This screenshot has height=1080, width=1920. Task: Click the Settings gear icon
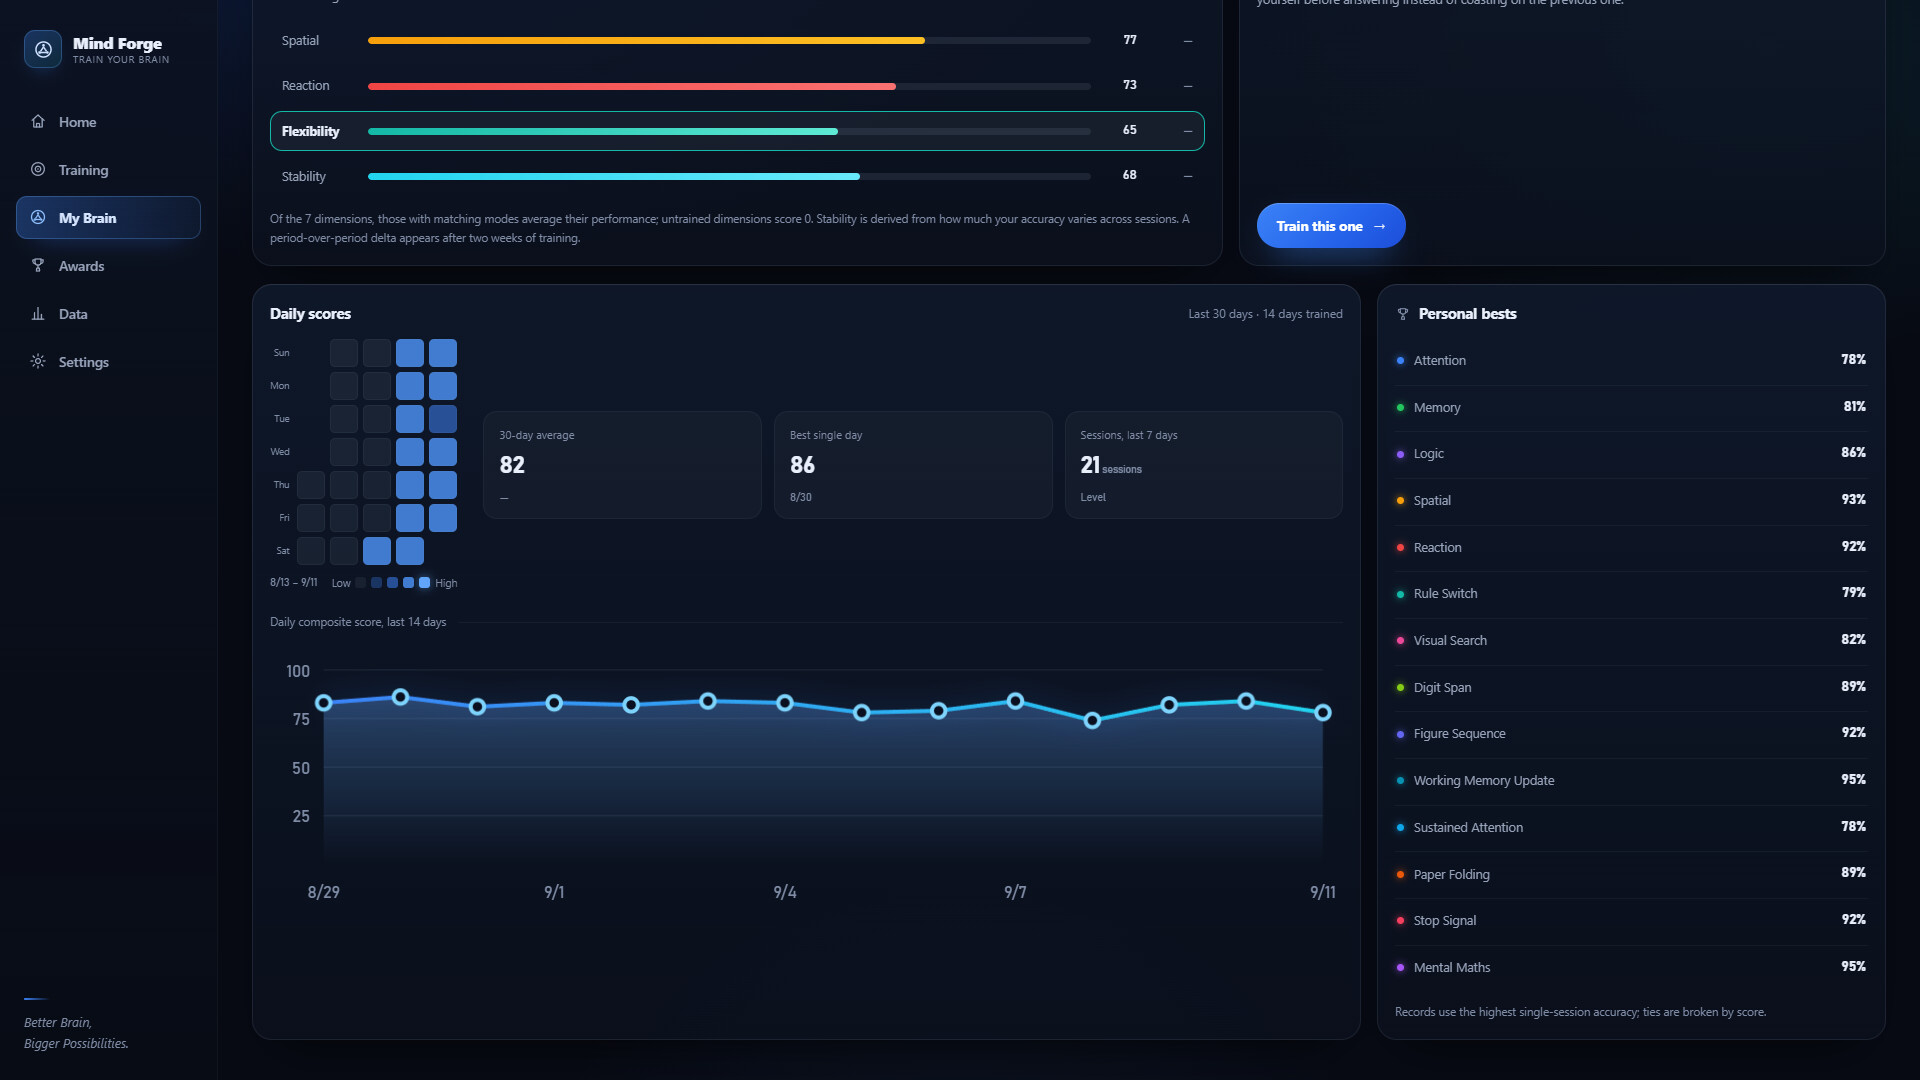38,361
